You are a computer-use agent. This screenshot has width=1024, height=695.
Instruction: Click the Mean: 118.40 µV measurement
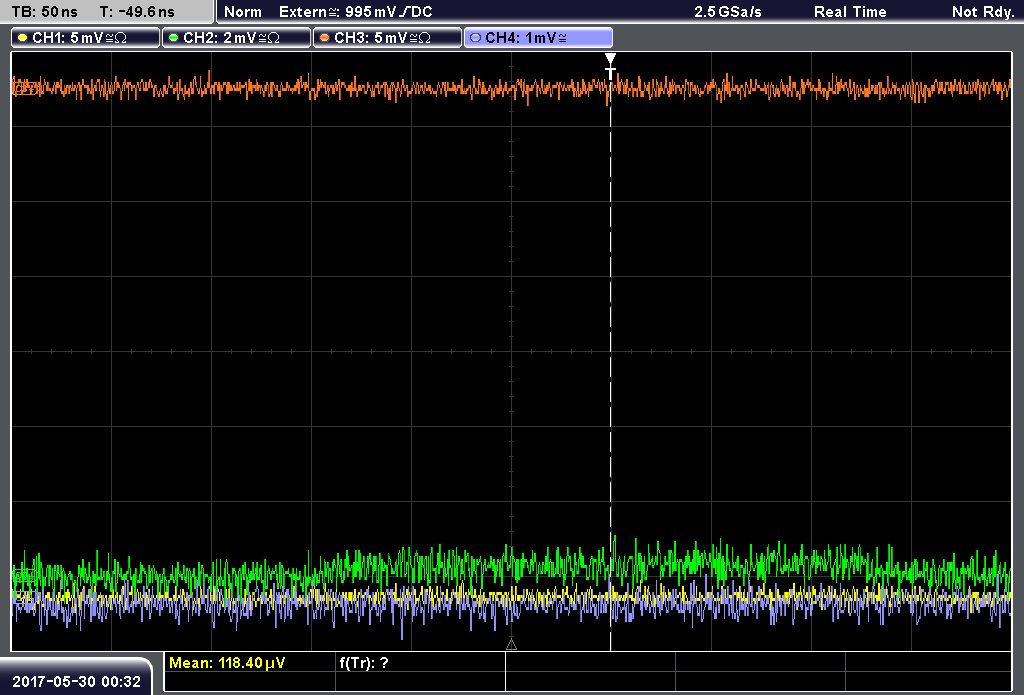tap(227, 663)
